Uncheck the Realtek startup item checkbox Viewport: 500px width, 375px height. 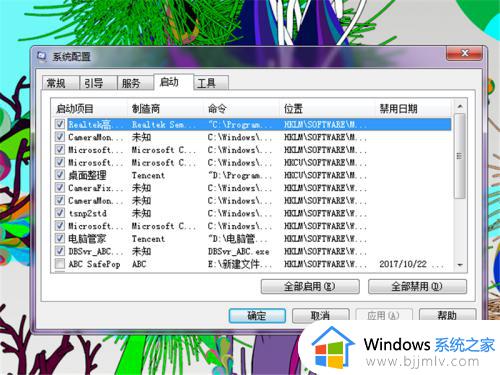(60, 124)
